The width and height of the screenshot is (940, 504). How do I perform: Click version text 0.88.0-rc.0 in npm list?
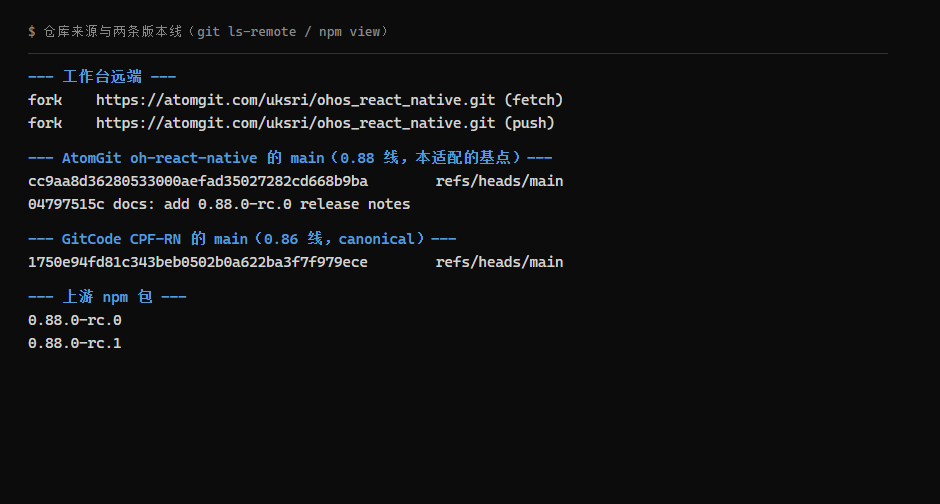[75, 320]
